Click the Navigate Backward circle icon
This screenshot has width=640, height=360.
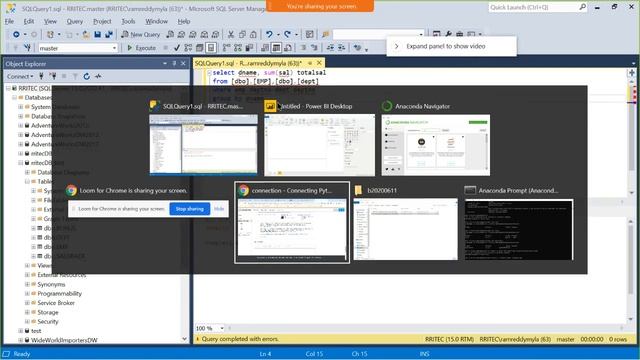coord(16,35)
